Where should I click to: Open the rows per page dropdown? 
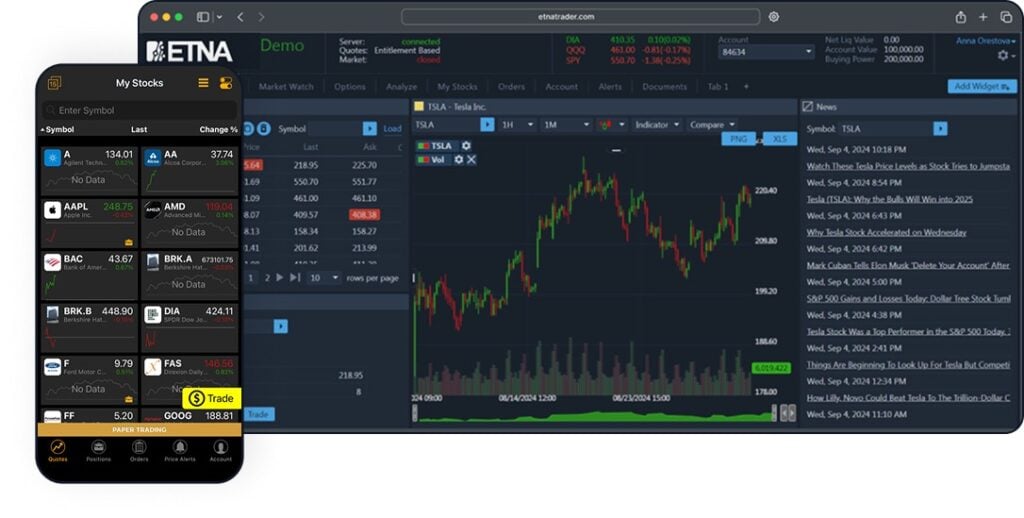pyautogui.click(x=324, y=278)
